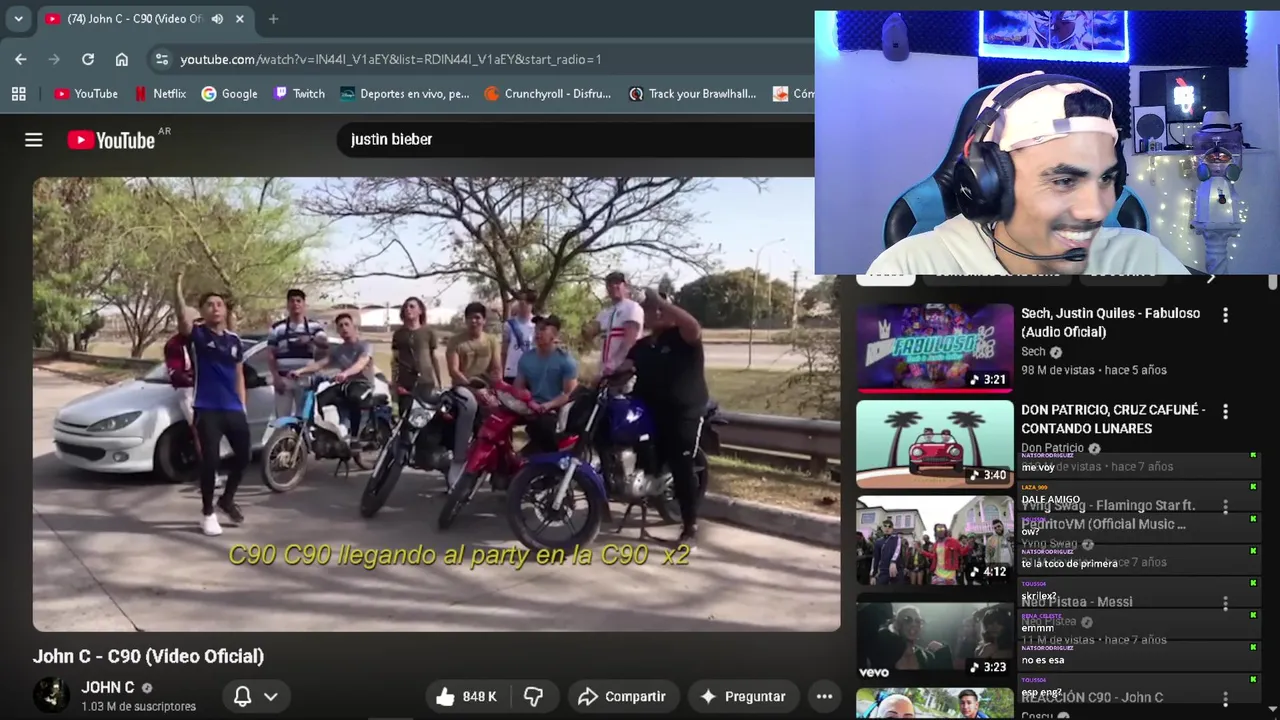
Task: Mute the John C tab audio icon
Action: (217, 19)
